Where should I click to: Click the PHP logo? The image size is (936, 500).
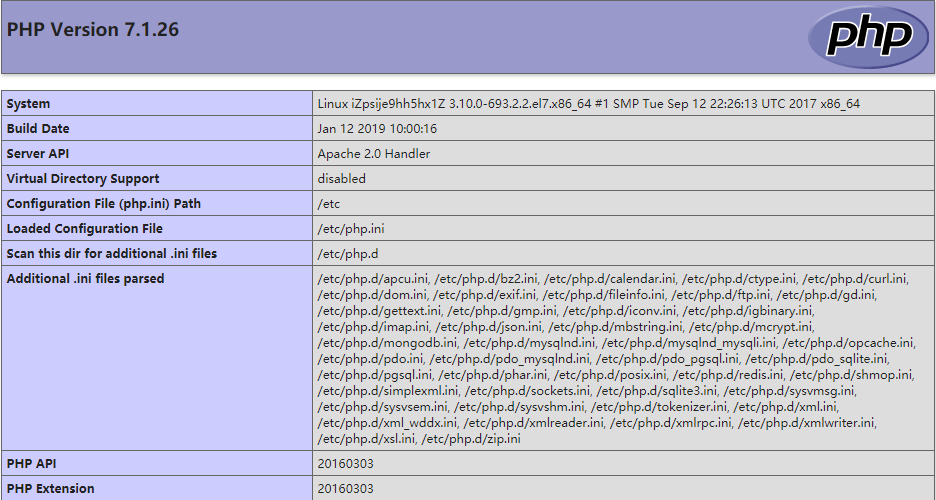pos(869,37)
